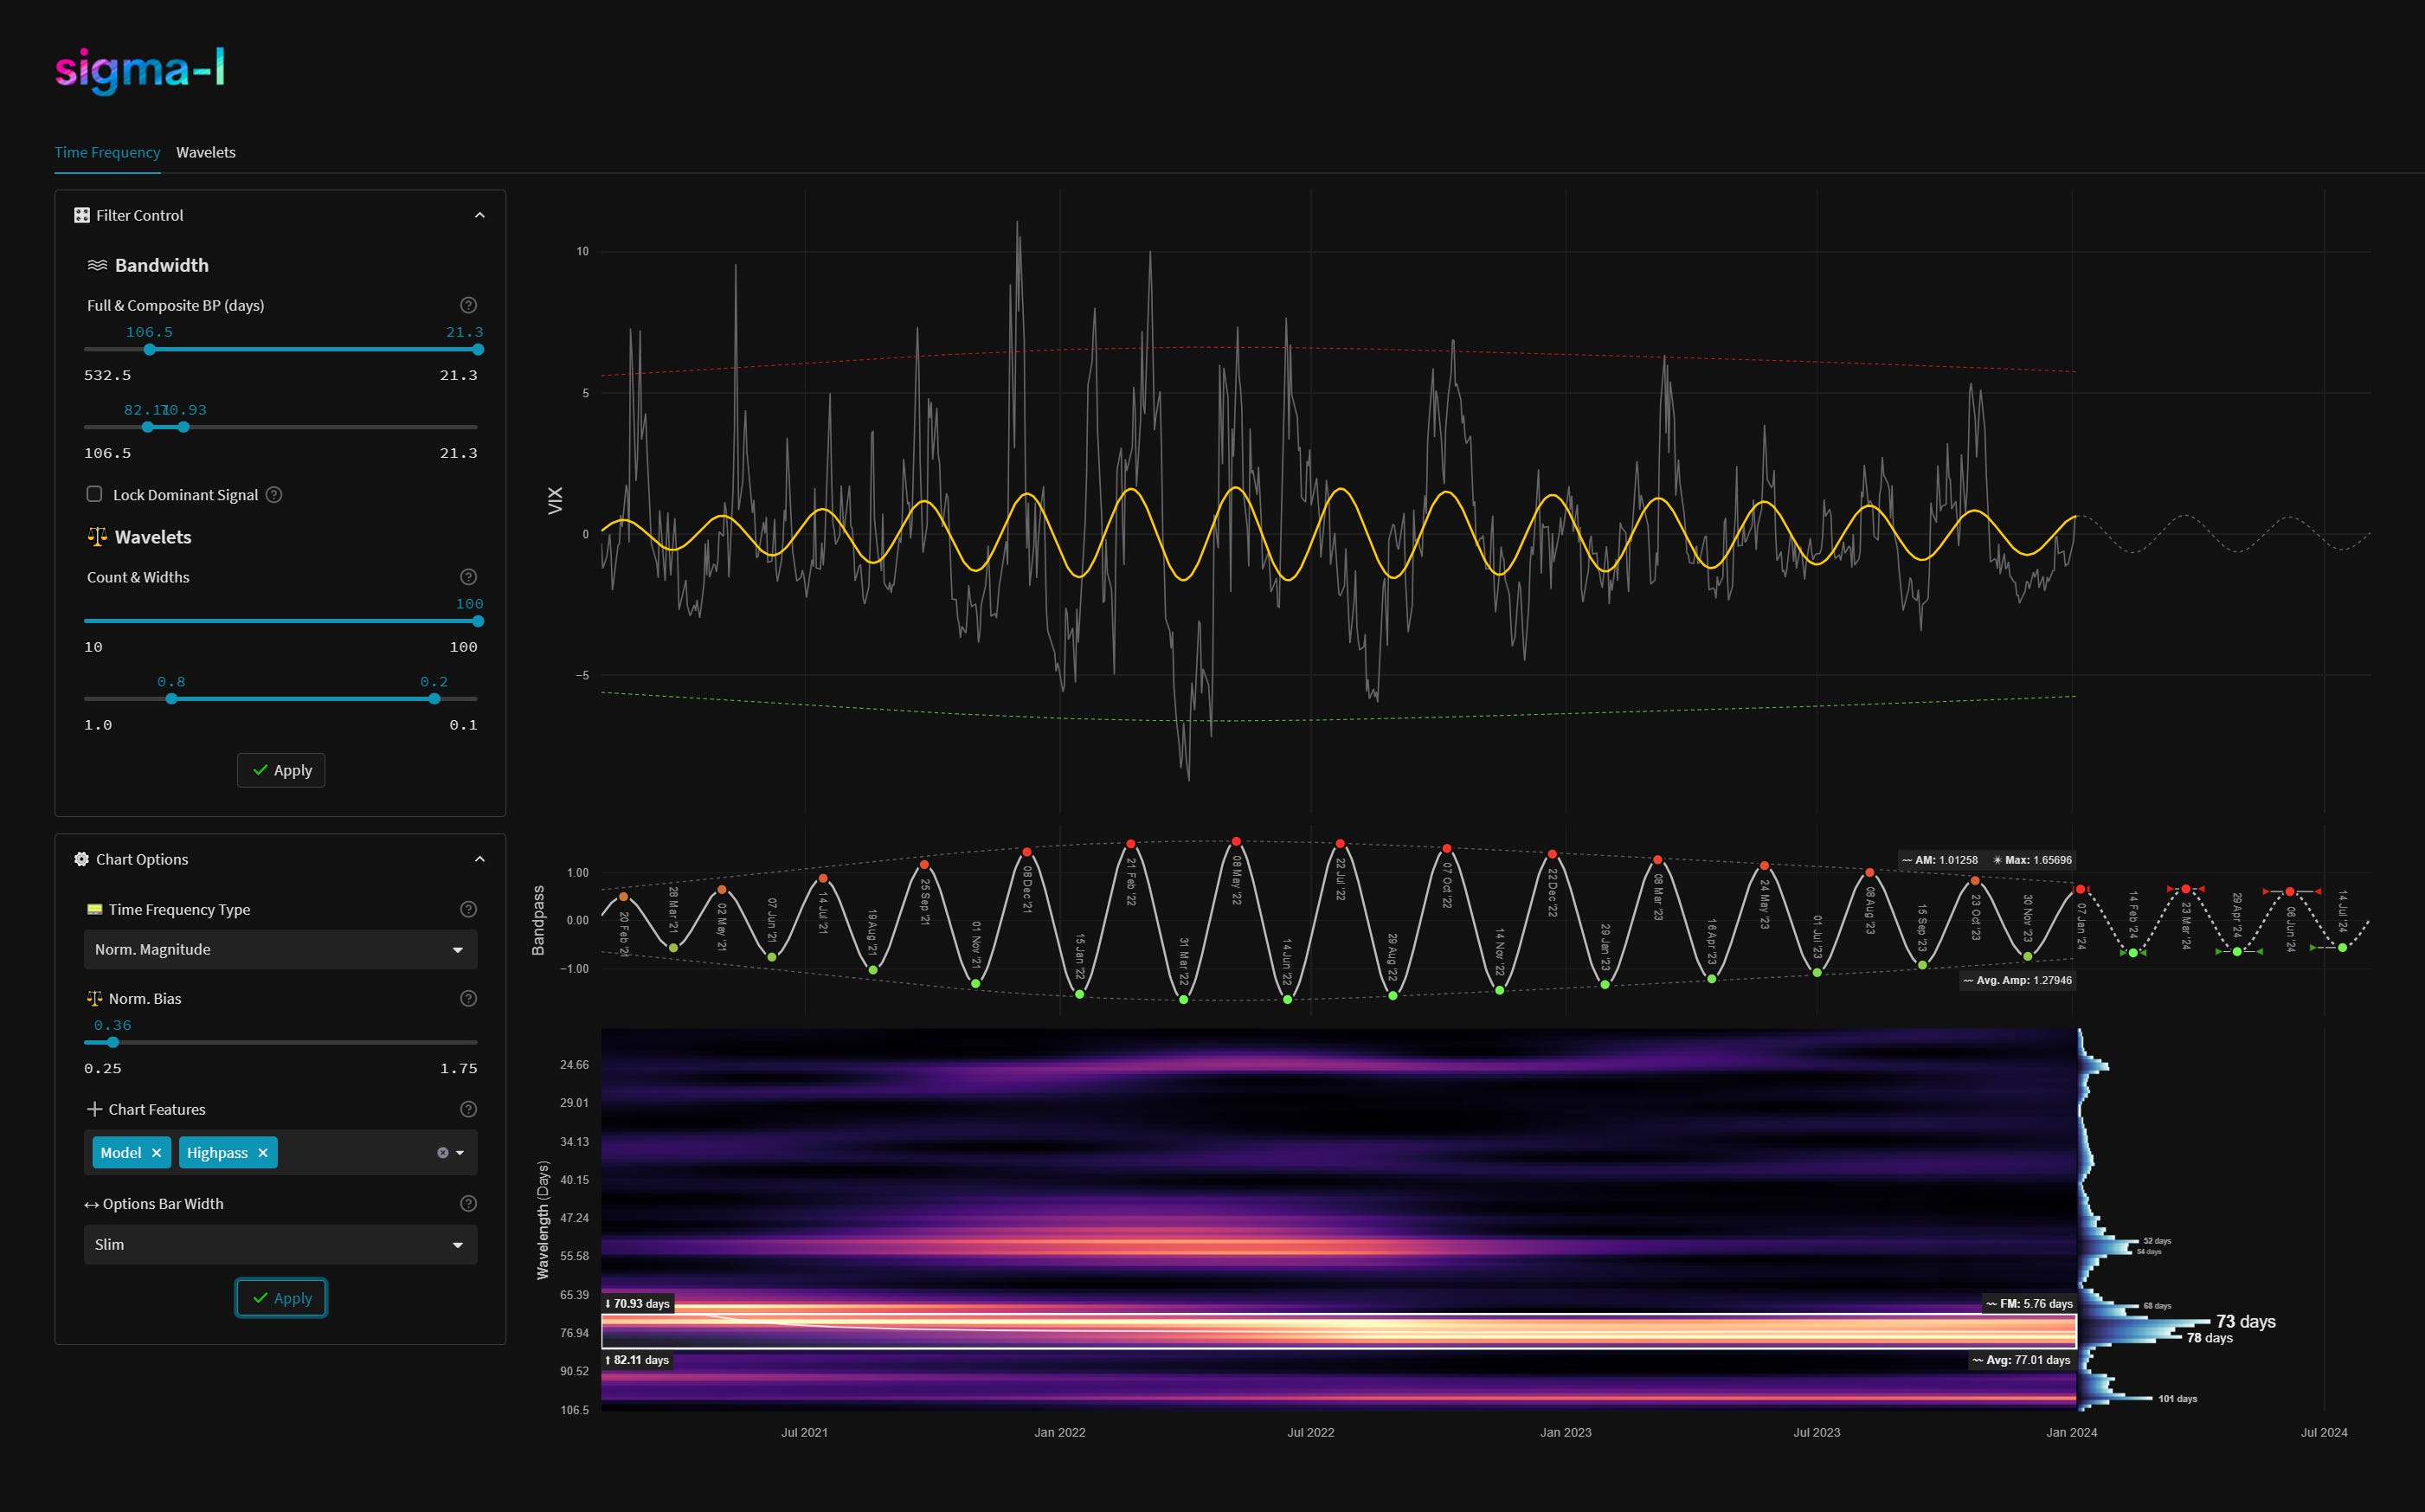Click the 106.5 Full BP slider handle
The width and height of the screenshot is (2425, 1512).
pos(150,350)
